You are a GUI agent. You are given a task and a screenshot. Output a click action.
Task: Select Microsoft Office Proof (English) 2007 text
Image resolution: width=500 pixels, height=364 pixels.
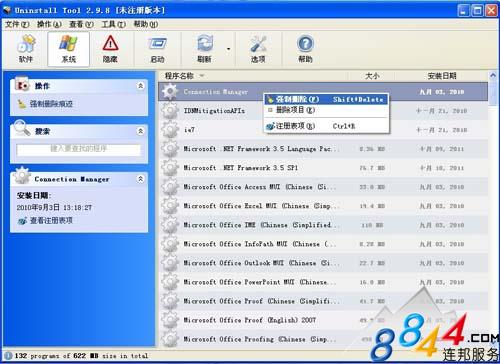(x=250, y=320)
